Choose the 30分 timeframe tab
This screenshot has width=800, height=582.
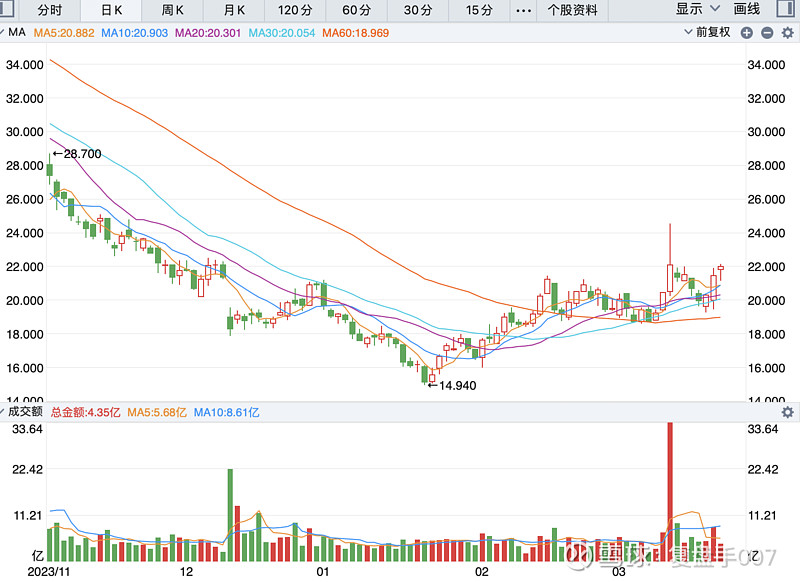click(x=418, y=10)
